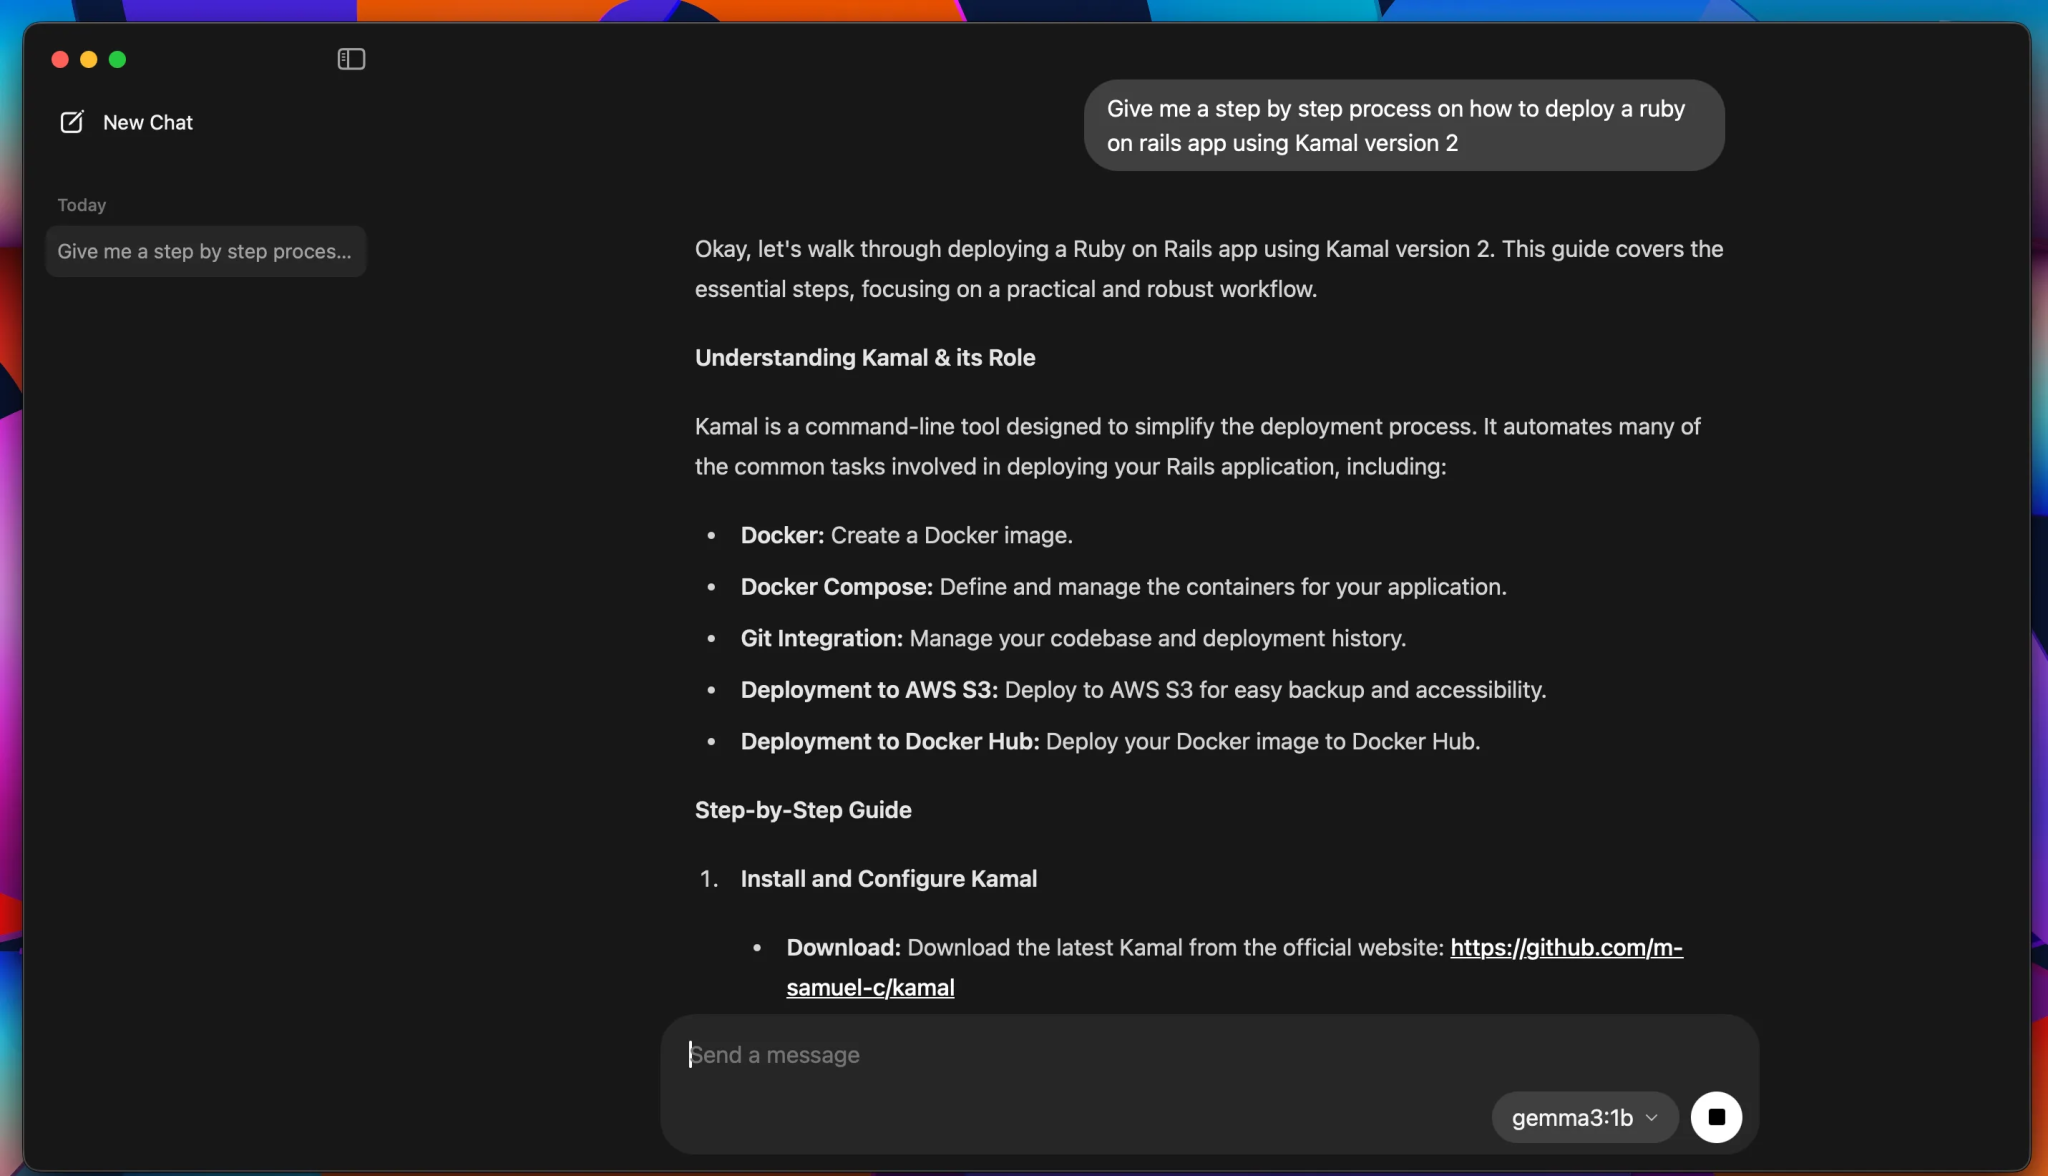
Task: Click the red close window button
Action: (60, 60)
